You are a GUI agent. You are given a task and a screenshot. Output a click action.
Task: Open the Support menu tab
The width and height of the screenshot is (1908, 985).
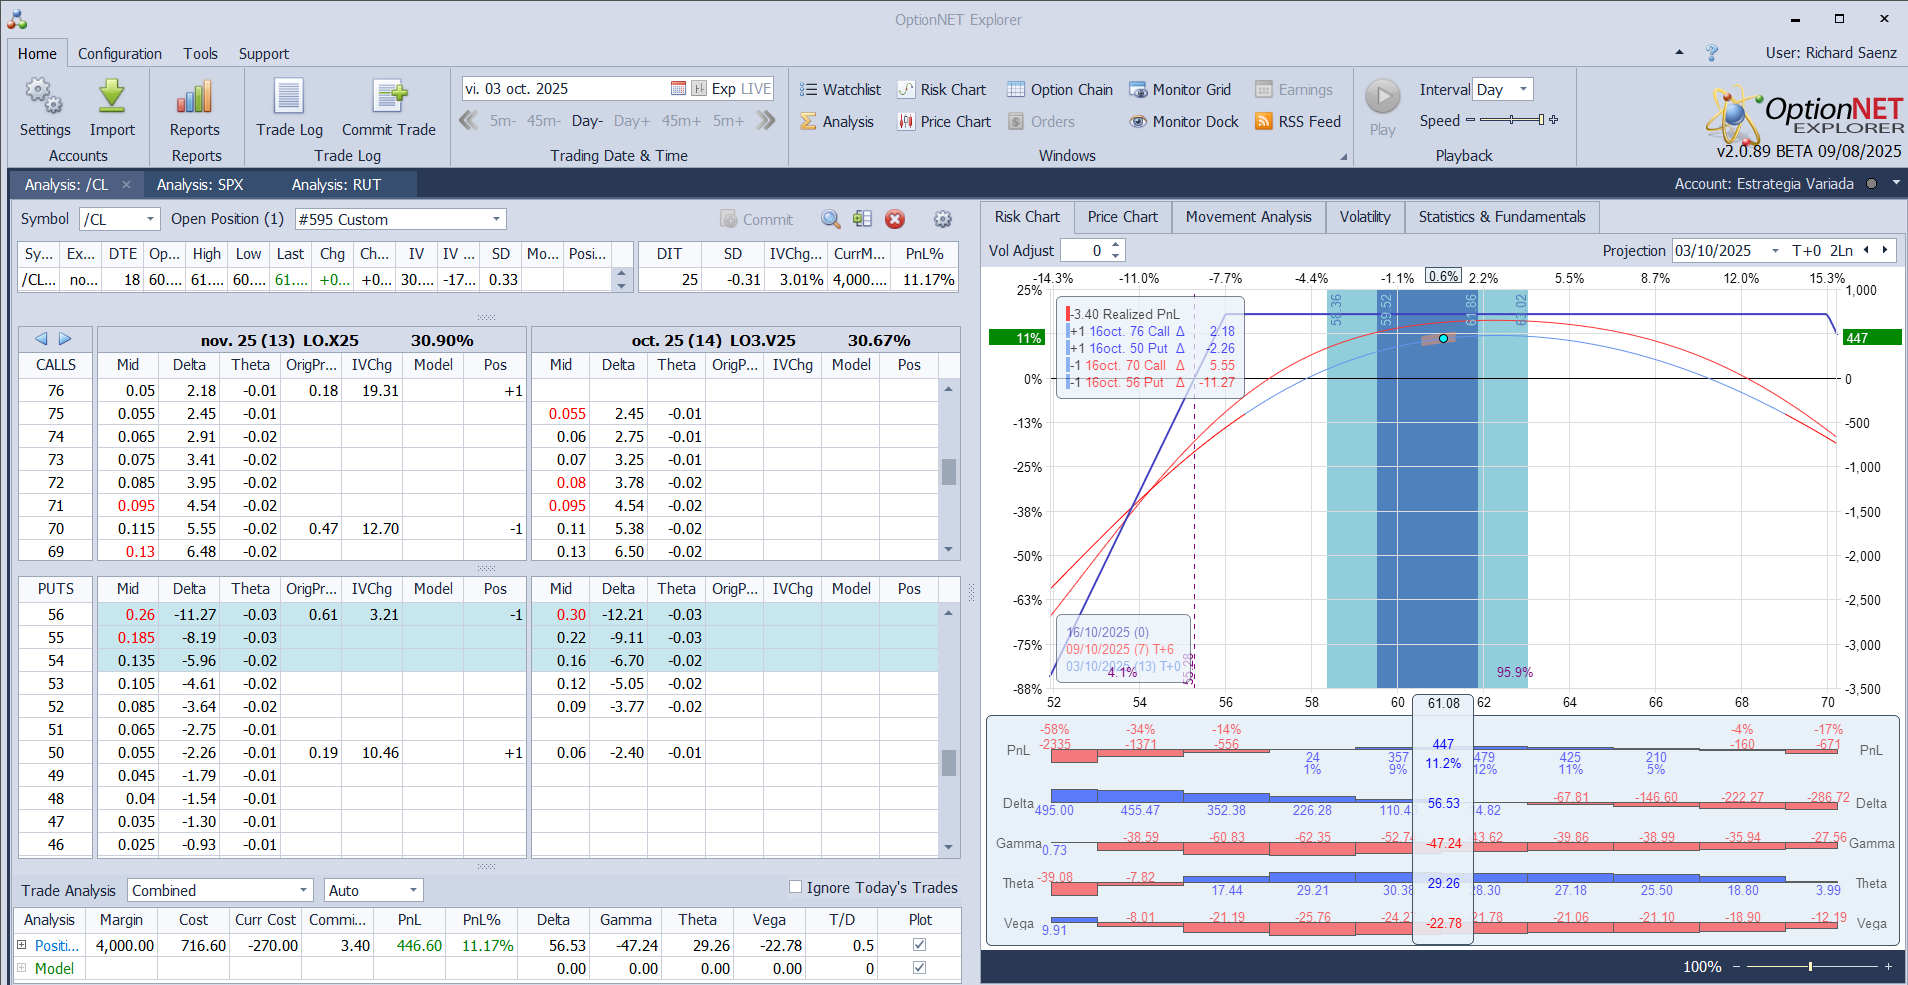pyautogui.click(x=264, y=54)
